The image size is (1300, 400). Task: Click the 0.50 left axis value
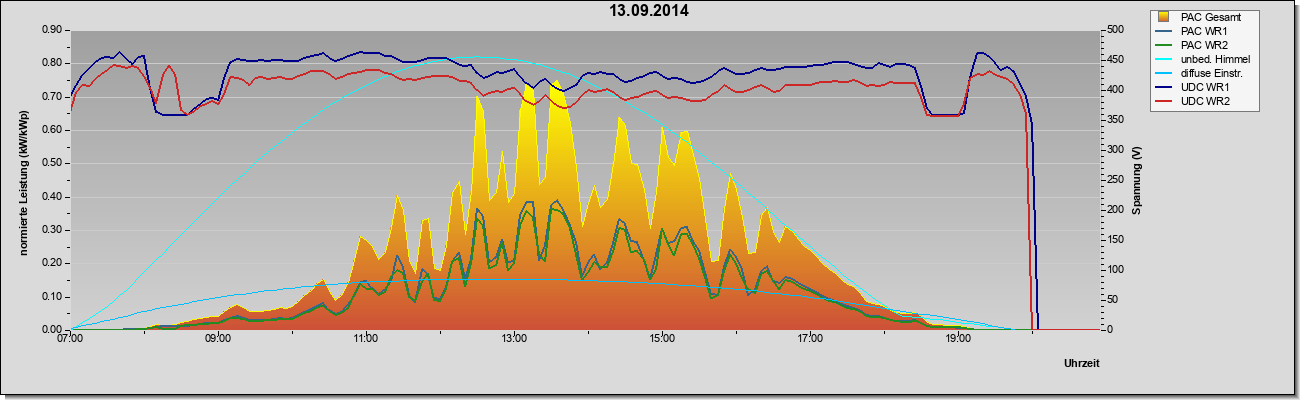[53, 163]
